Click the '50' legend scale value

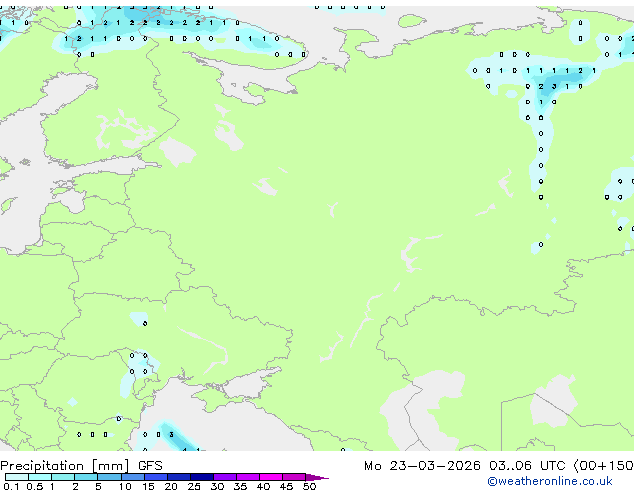coord(309,486)
